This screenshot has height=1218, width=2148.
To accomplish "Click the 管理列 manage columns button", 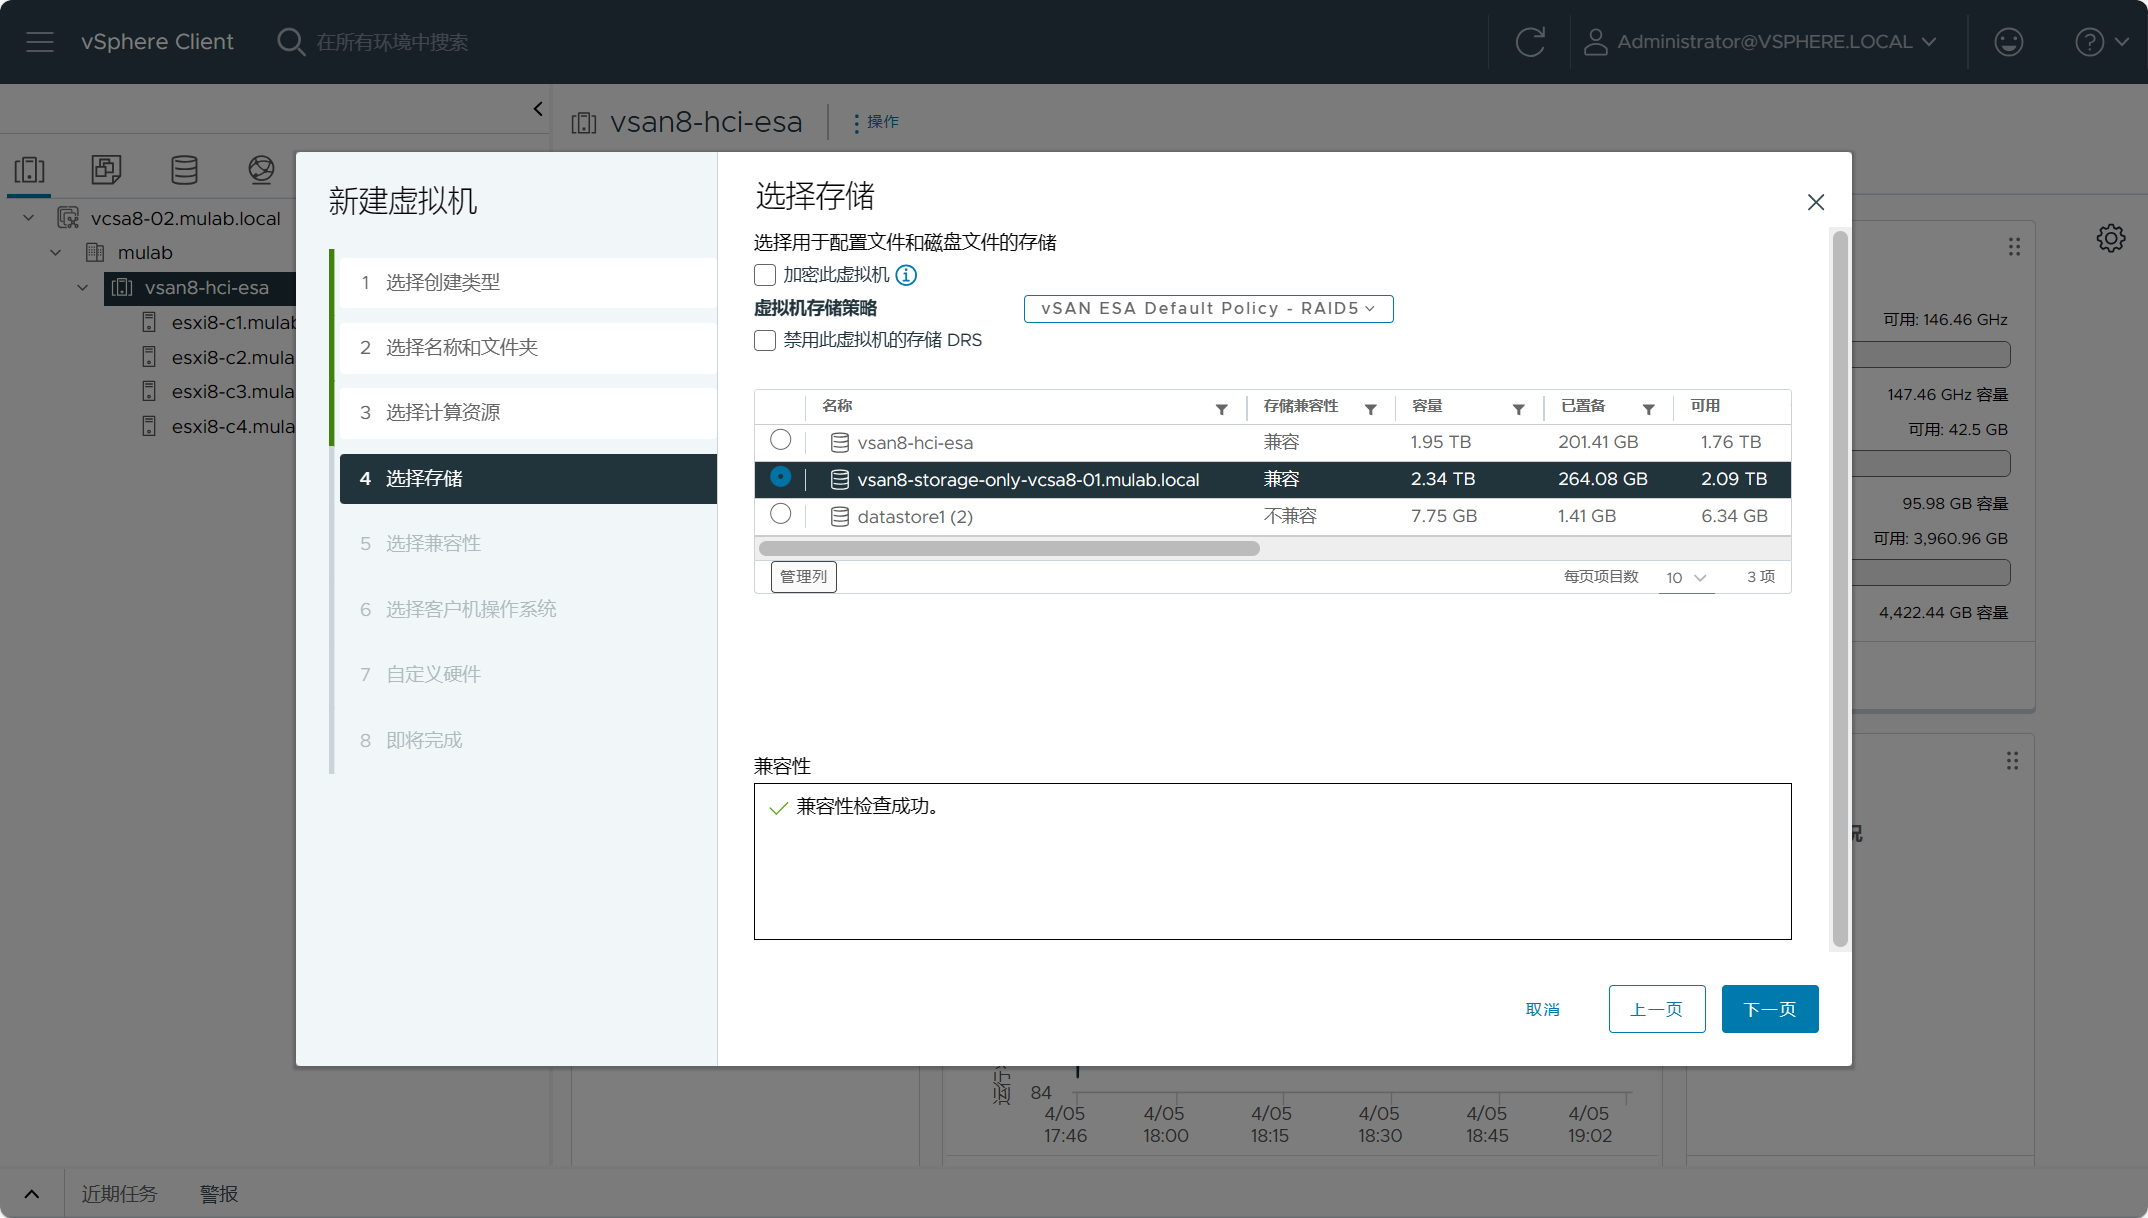I will [803, 577].
